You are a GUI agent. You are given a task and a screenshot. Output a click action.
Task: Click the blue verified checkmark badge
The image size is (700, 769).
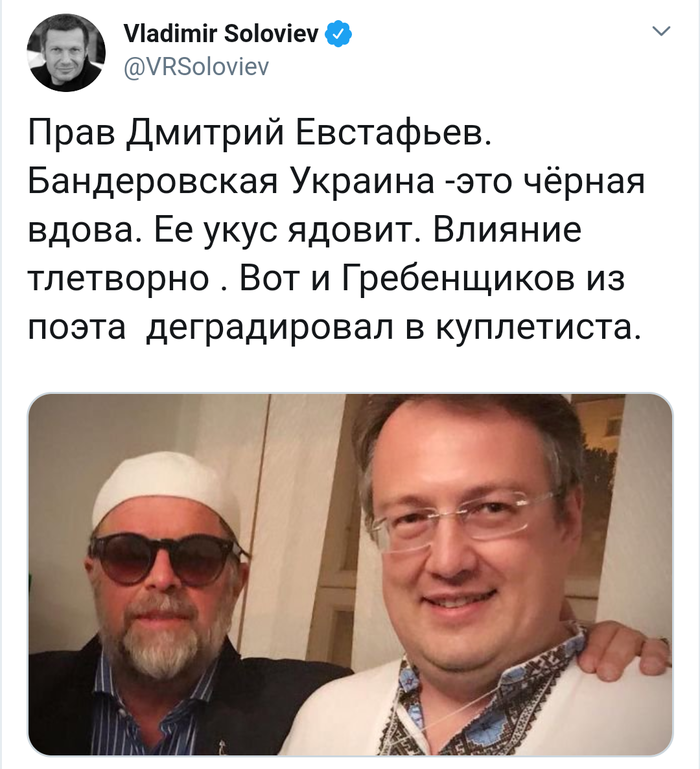click(x=338, y=34)
